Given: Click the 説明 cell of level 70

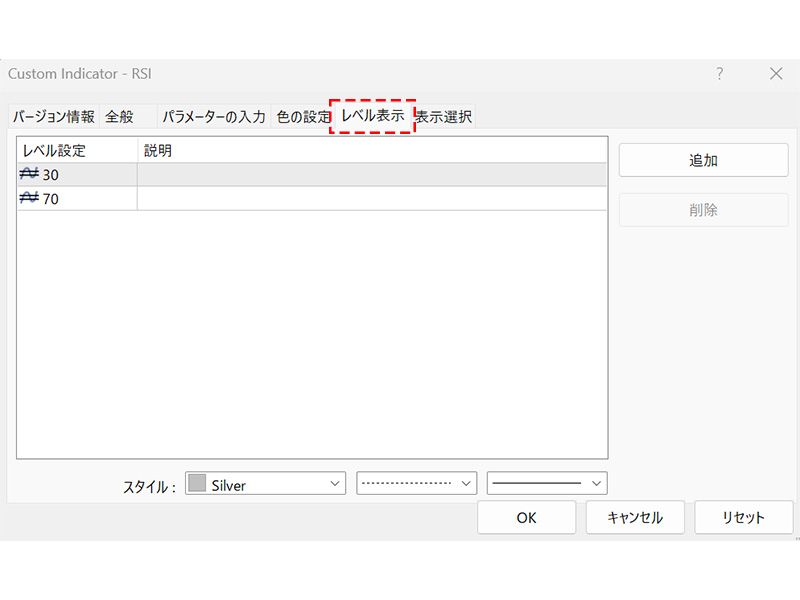Looking at the screenshot, I should click(x=370, y=198).
